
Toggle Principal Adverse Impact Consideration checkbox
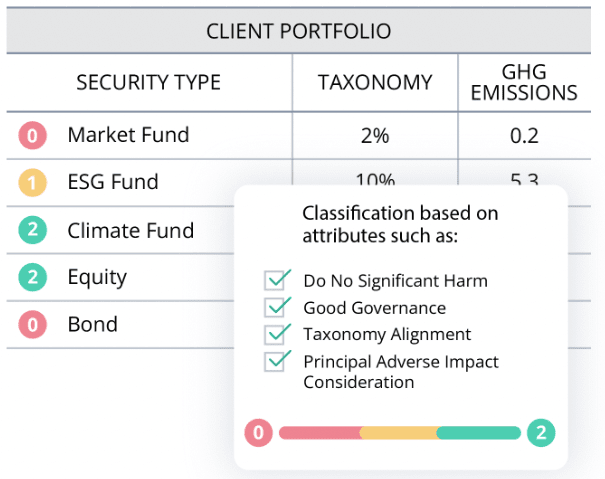277,361
